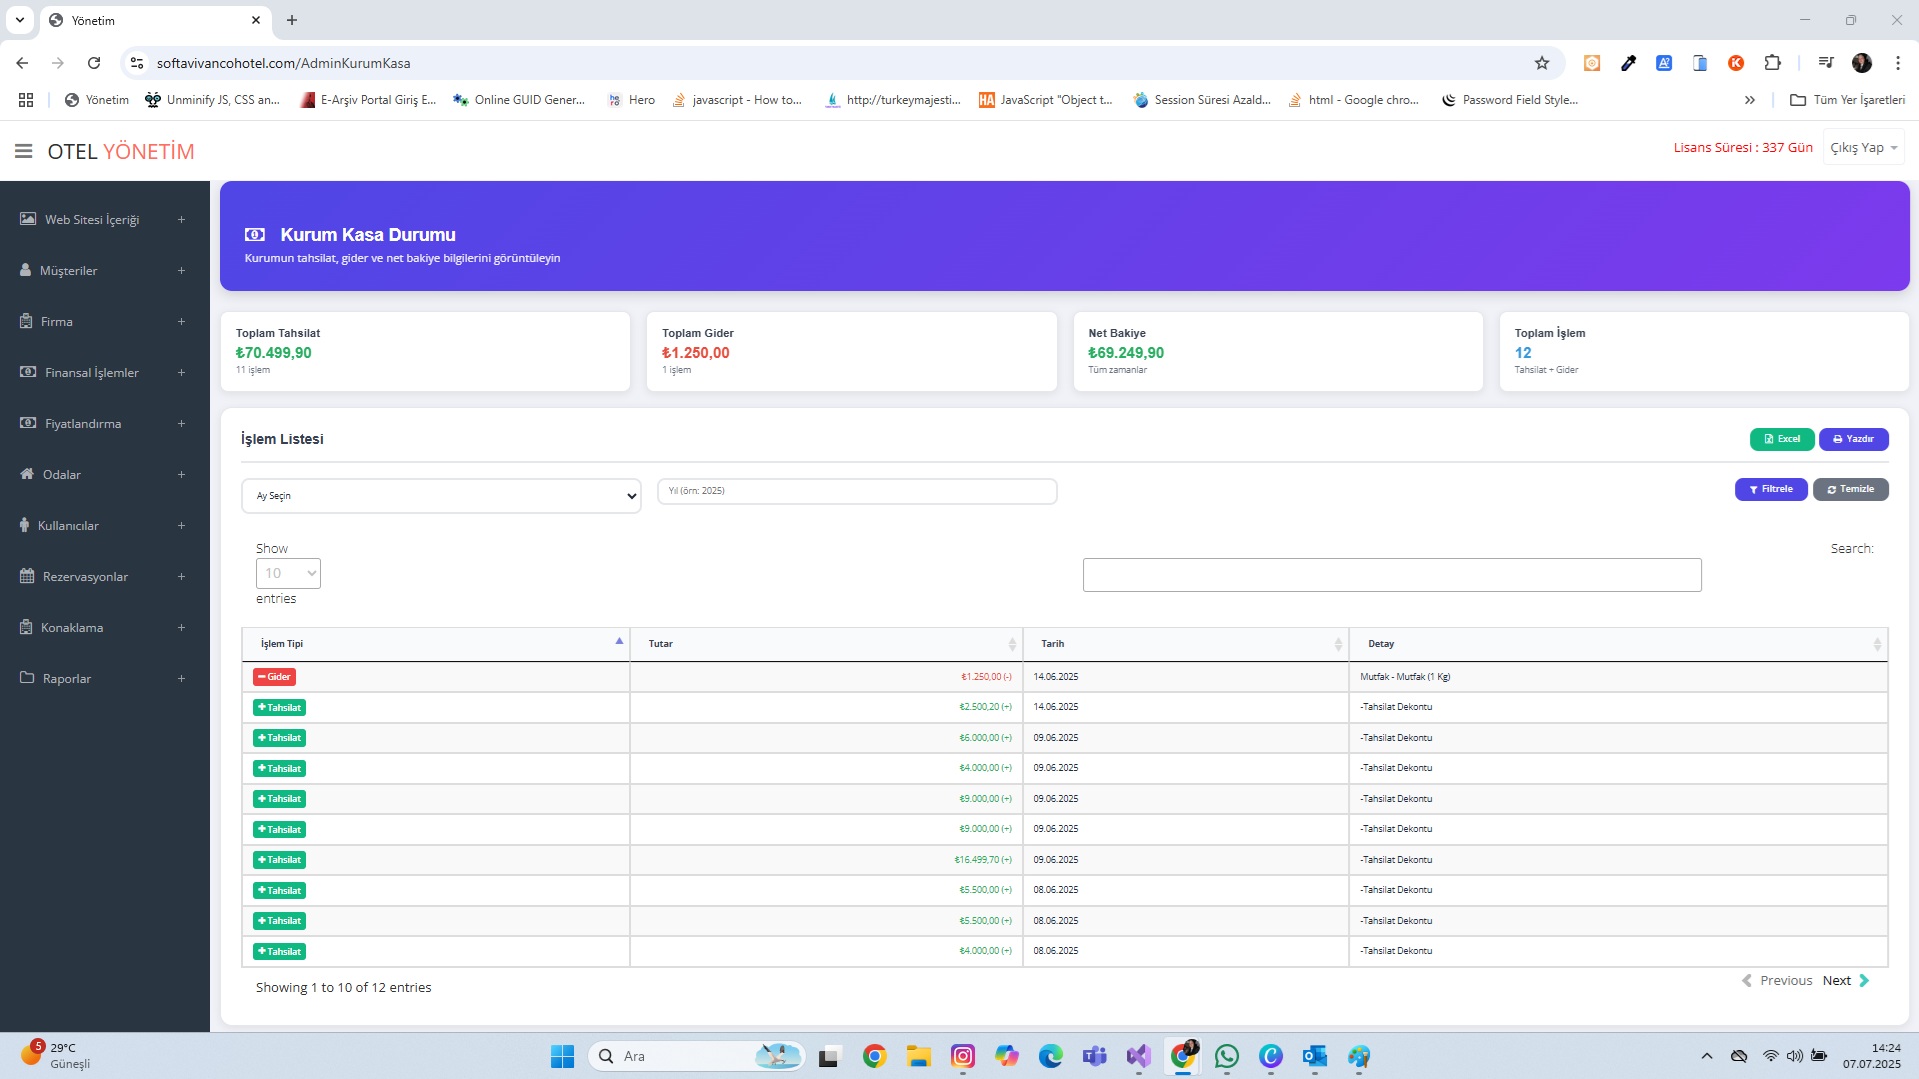The width and height of the screenshot is (1919, 1079).
Task: Show hidden system tray icons
Action: 1707,1056
